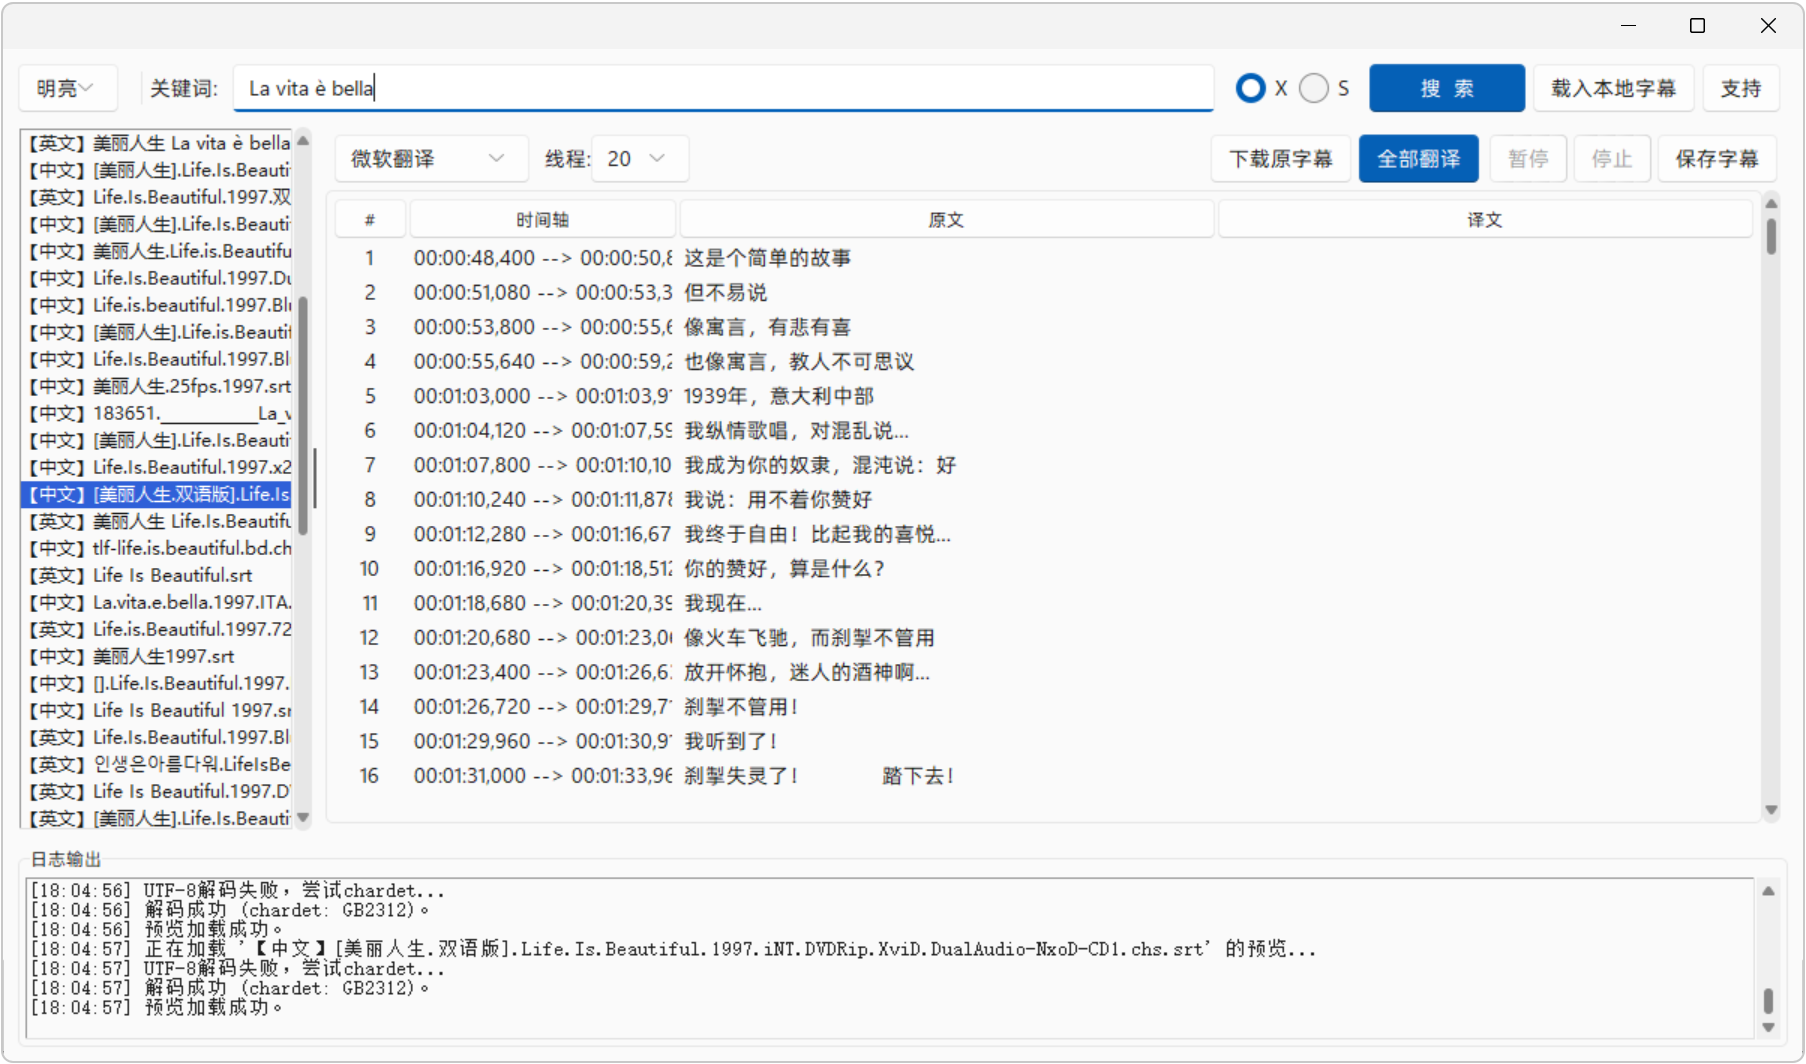This screenshot has height=1064, width=1806.
Task: Select the 【英文】美丽人生 La vita è bella entry
Action: 158,143
